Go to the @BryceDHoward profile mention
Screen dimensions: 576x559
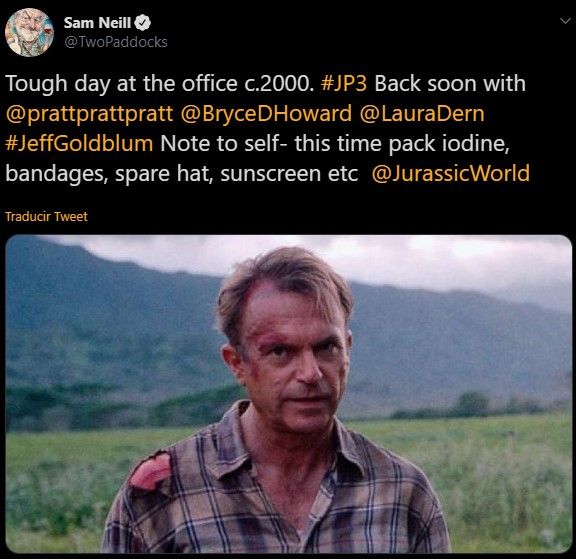coord(266,113)
